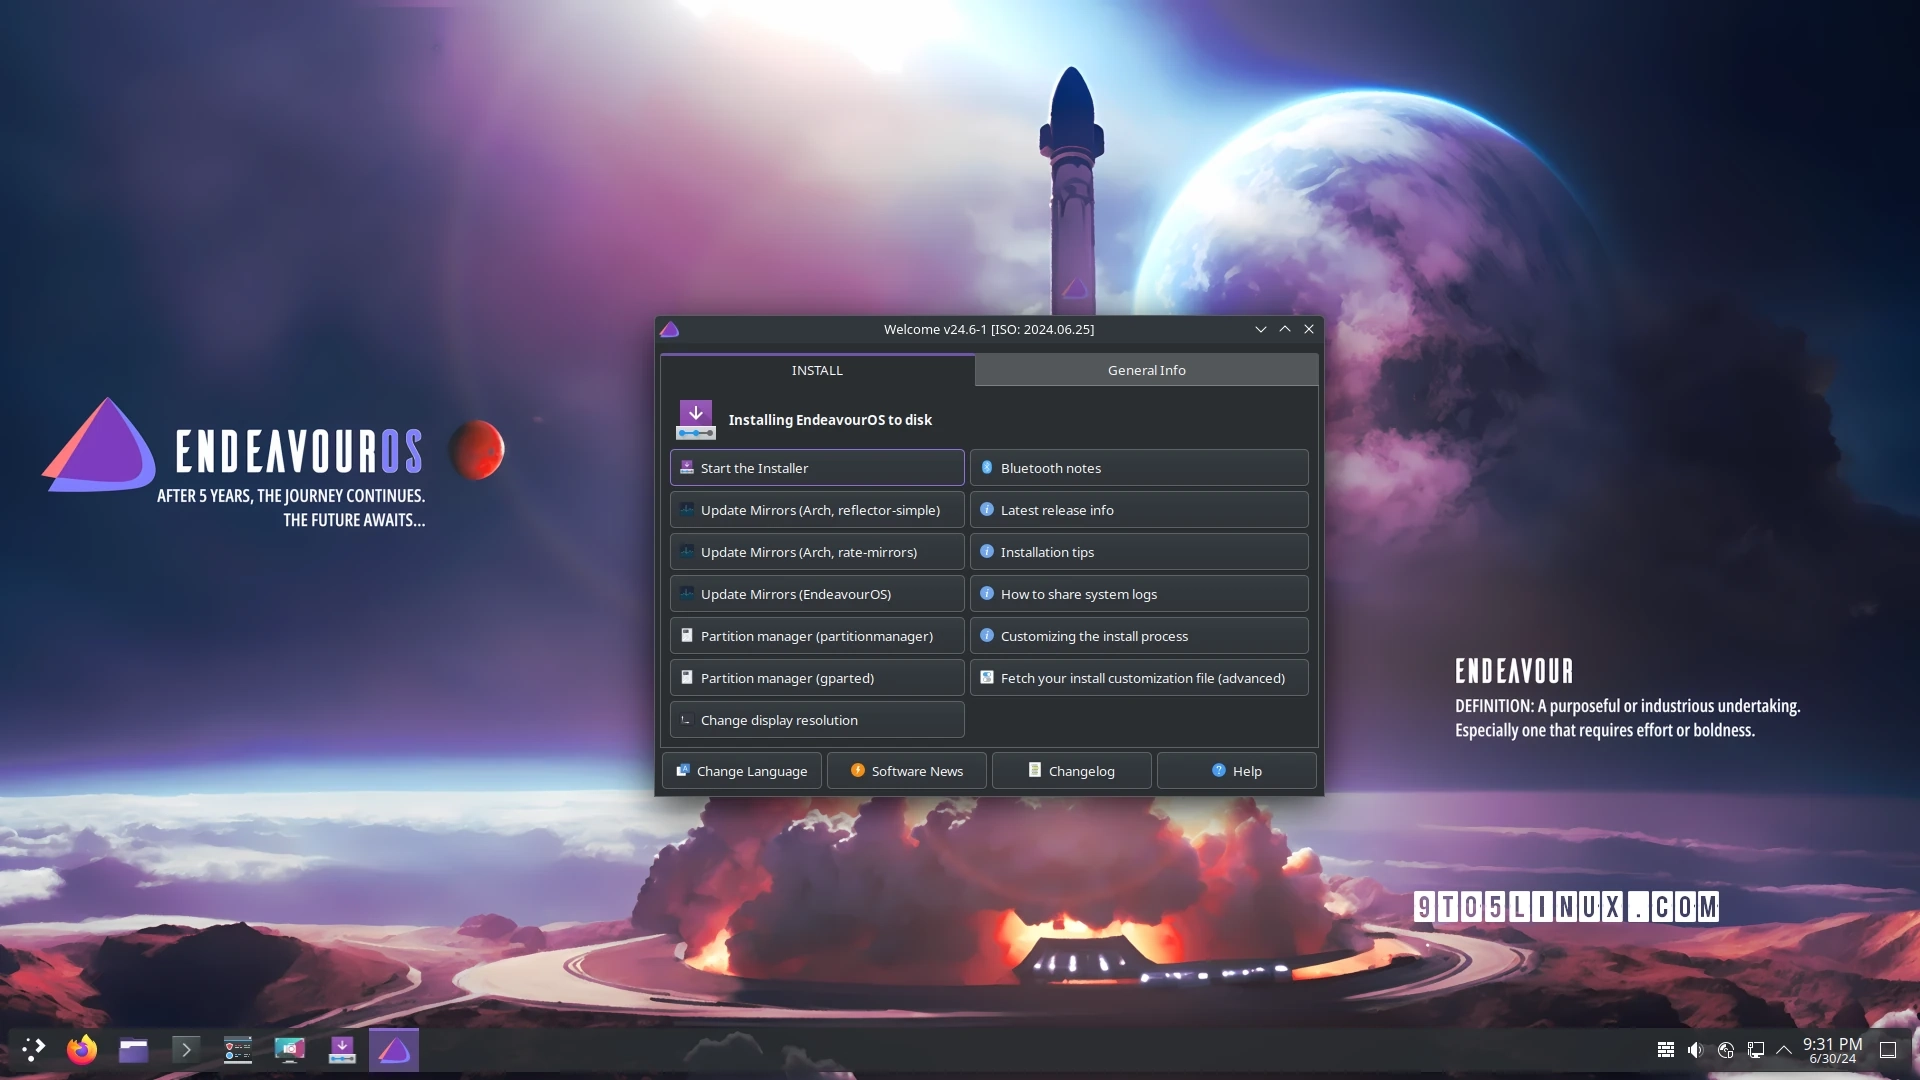Click the screenshot tool taskbar icon
Screen dimensions: 1920x1080
click(x=290, y=1050)
